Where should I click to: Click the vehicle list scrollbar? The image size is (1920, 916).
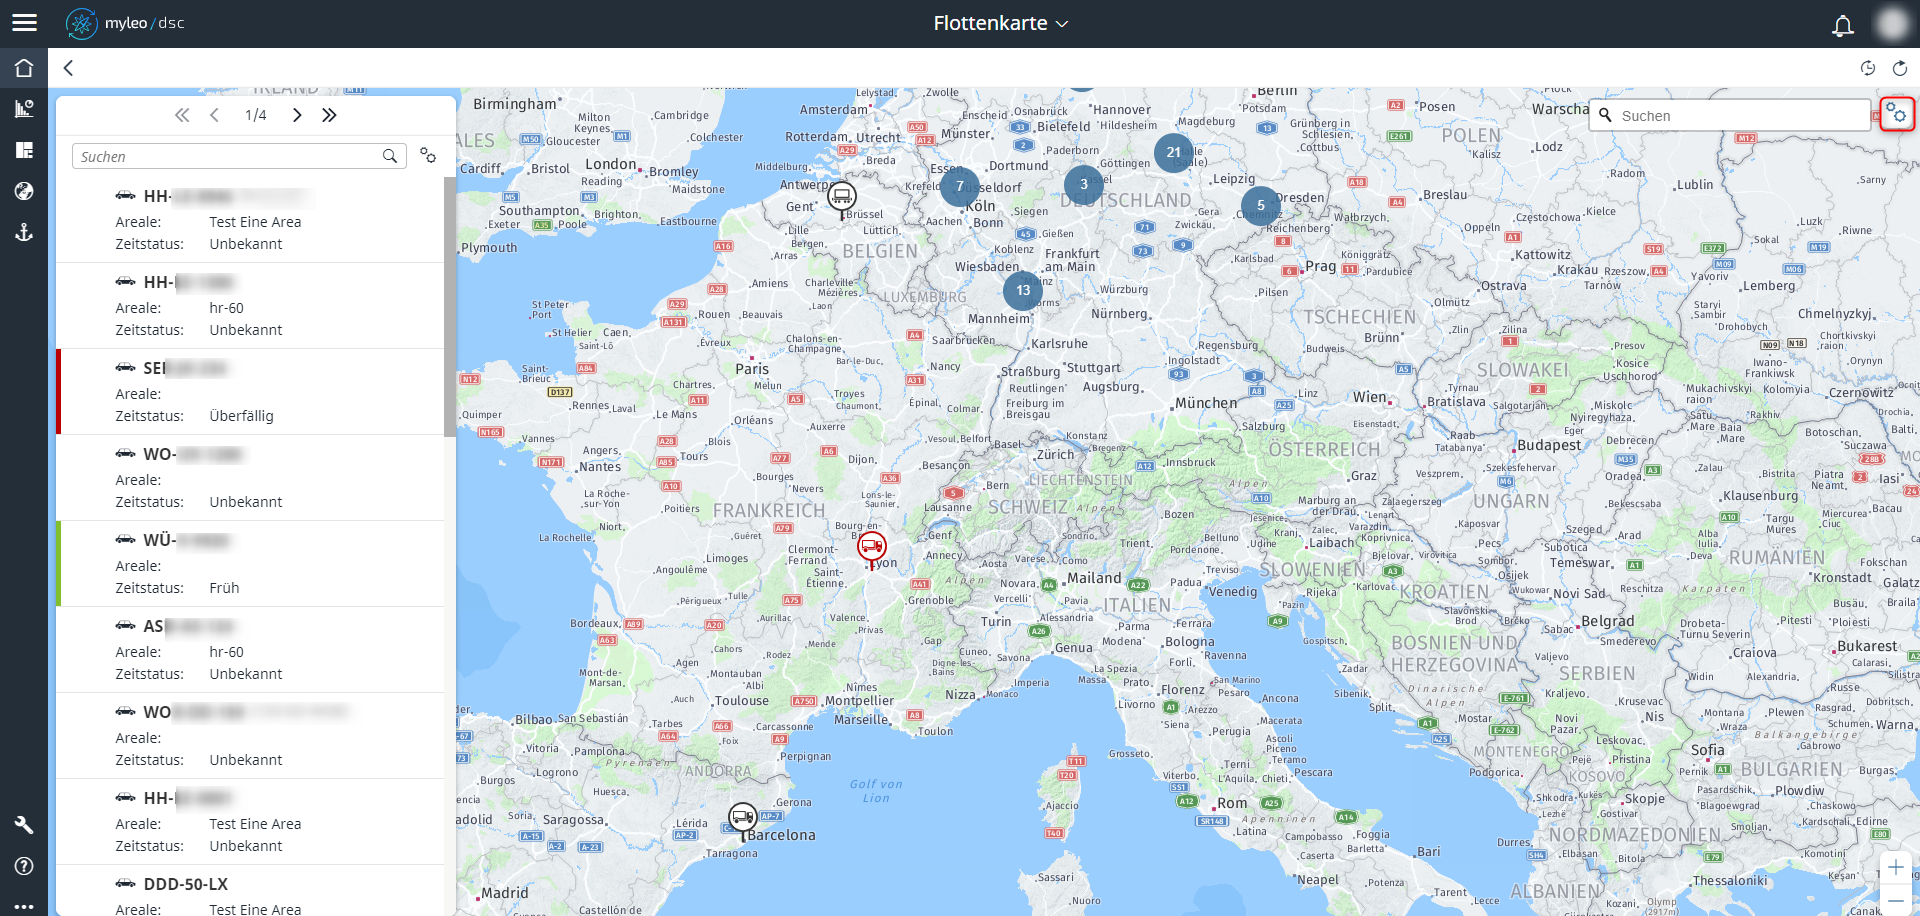tap(450, 305)
